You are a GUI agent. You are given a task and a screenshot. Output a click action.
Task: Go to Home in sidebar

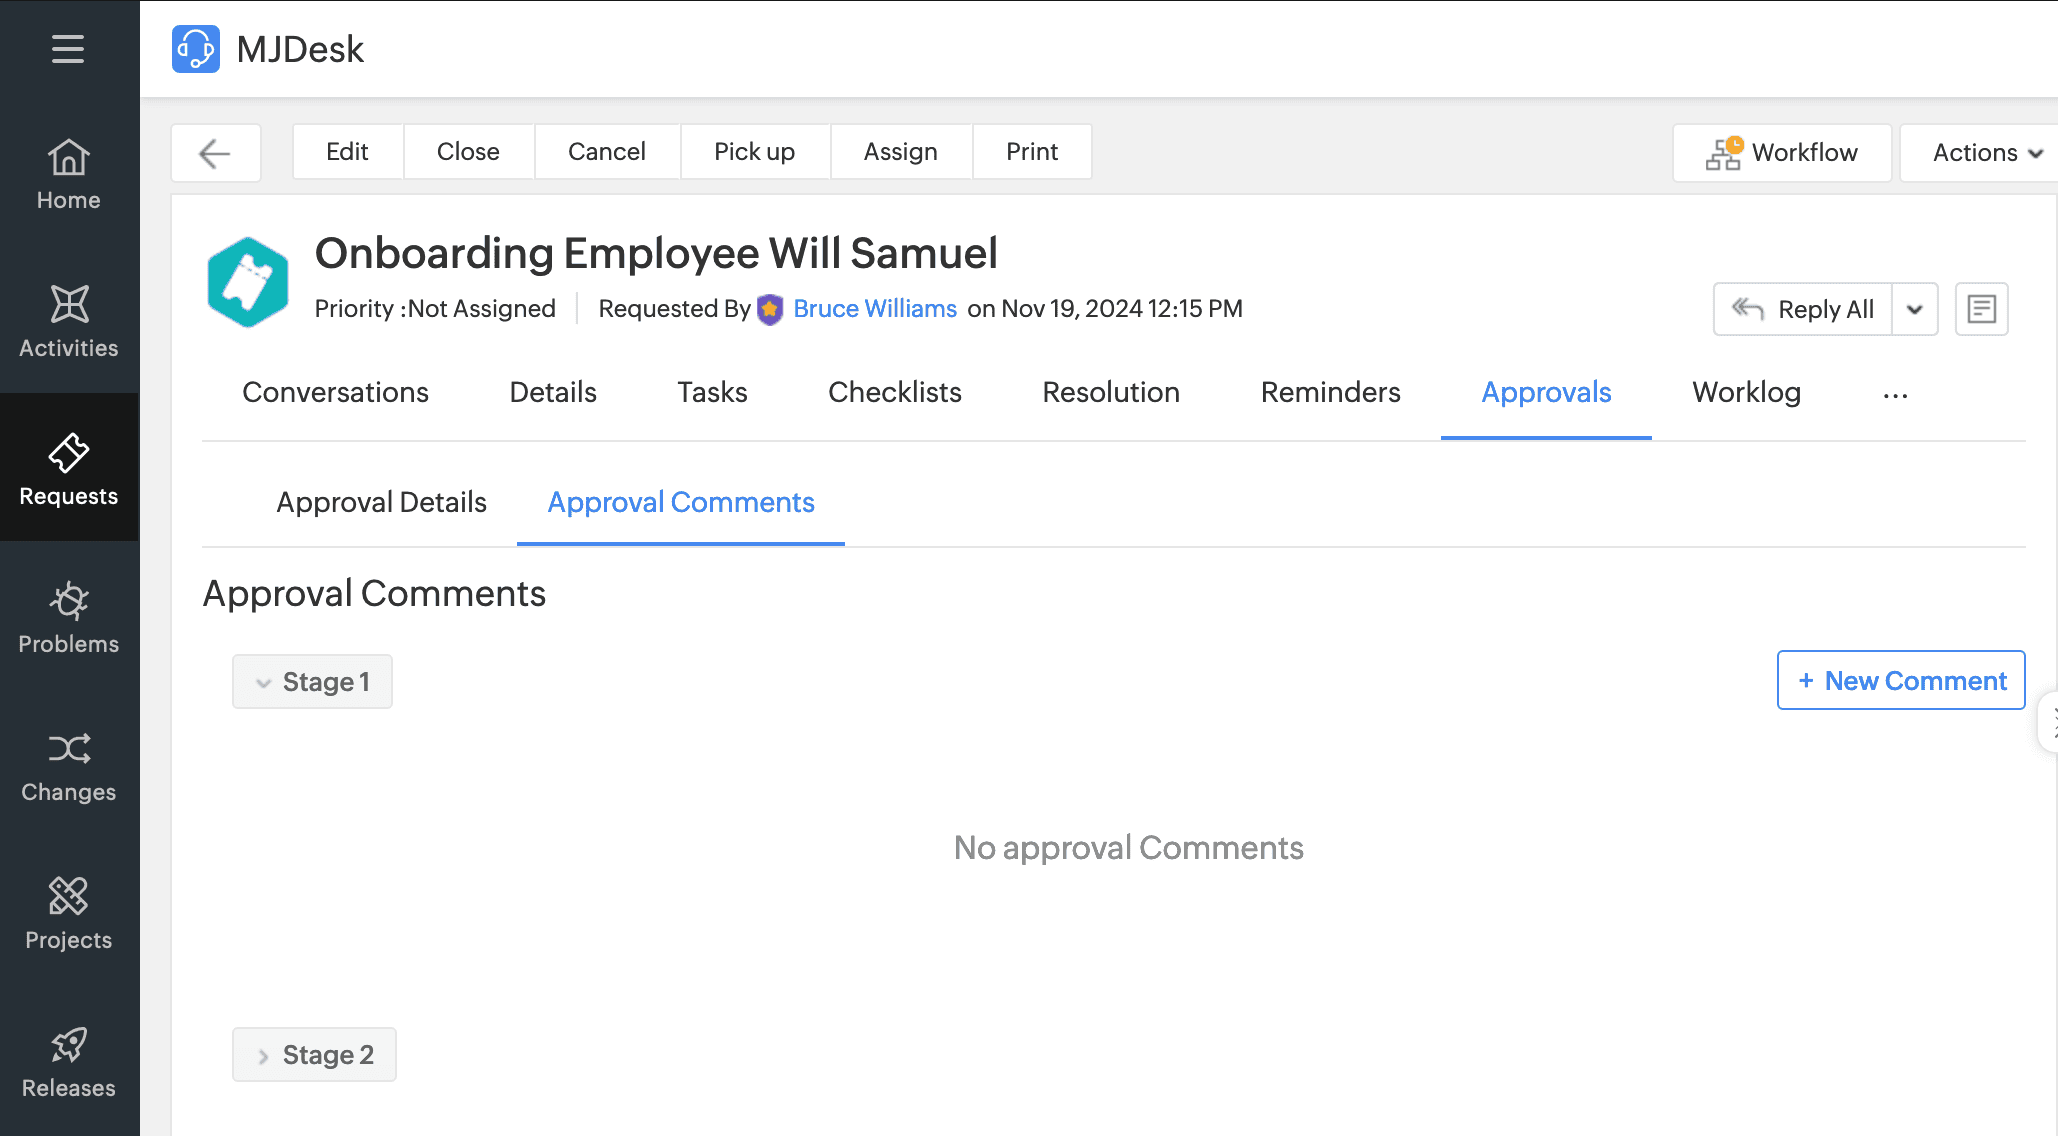tap(69, 175)
